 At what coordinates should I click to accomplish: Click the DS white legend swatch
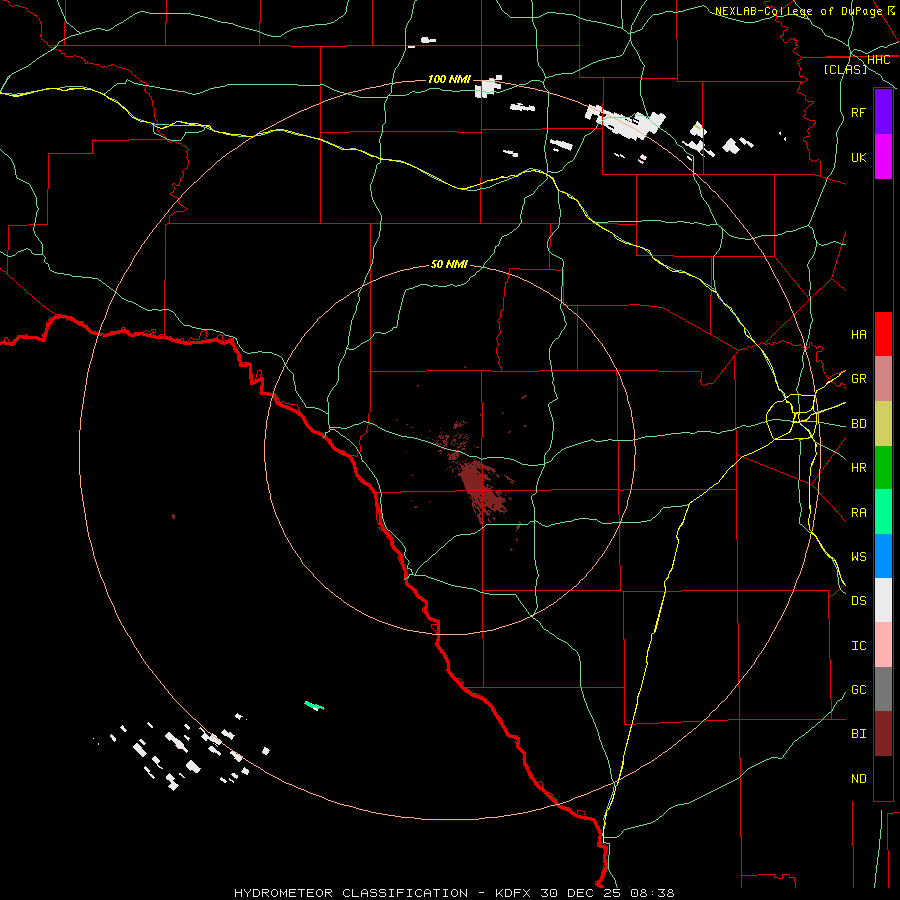[x=883, y=600]
